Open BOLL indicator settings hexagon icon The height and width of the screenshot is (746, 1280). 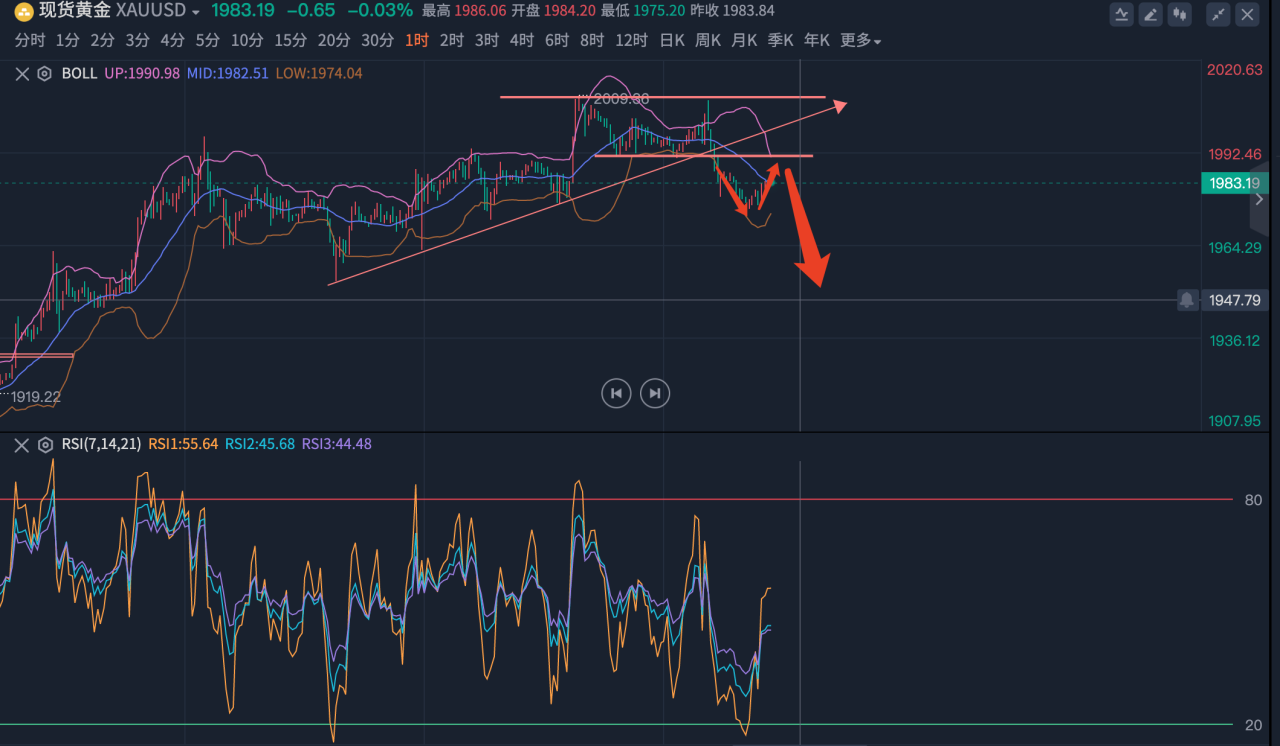click(x=44, y=73)
